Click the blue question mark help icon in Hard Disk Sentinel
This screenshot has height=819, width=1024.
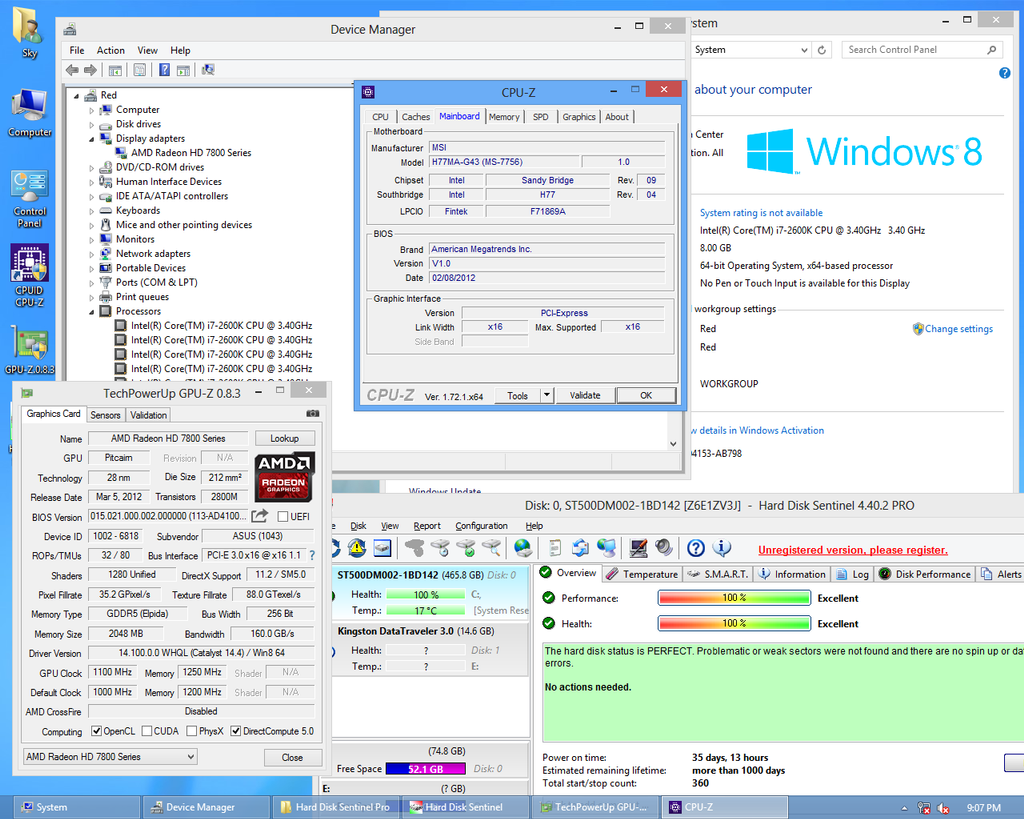(695, 547)
